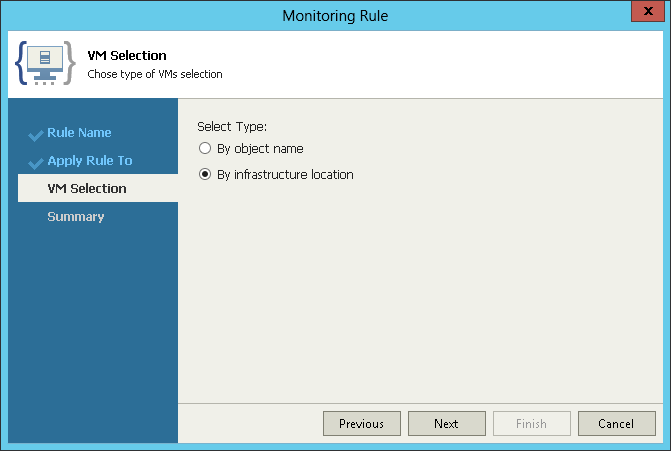
Task: Select the By infrastructure location radio button
Action: click(x=205, y=175)
